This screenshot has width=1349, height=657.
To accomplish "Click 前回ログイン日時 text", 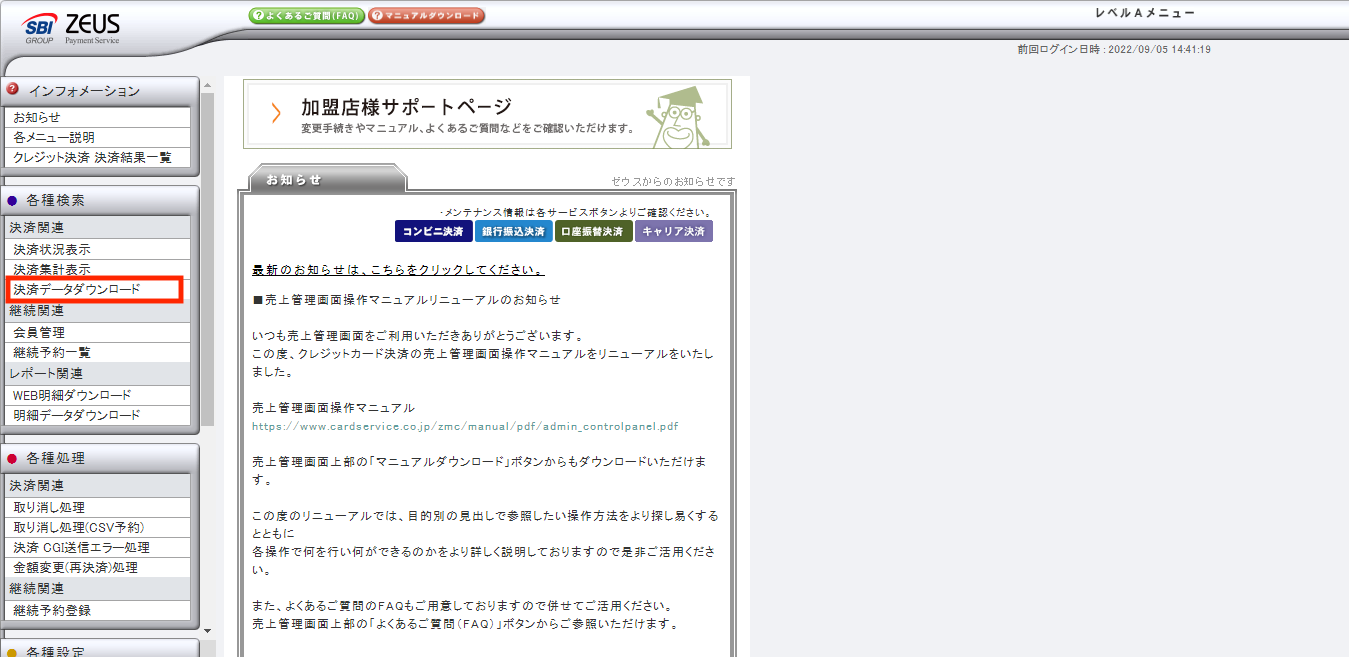I will 1114,49.
